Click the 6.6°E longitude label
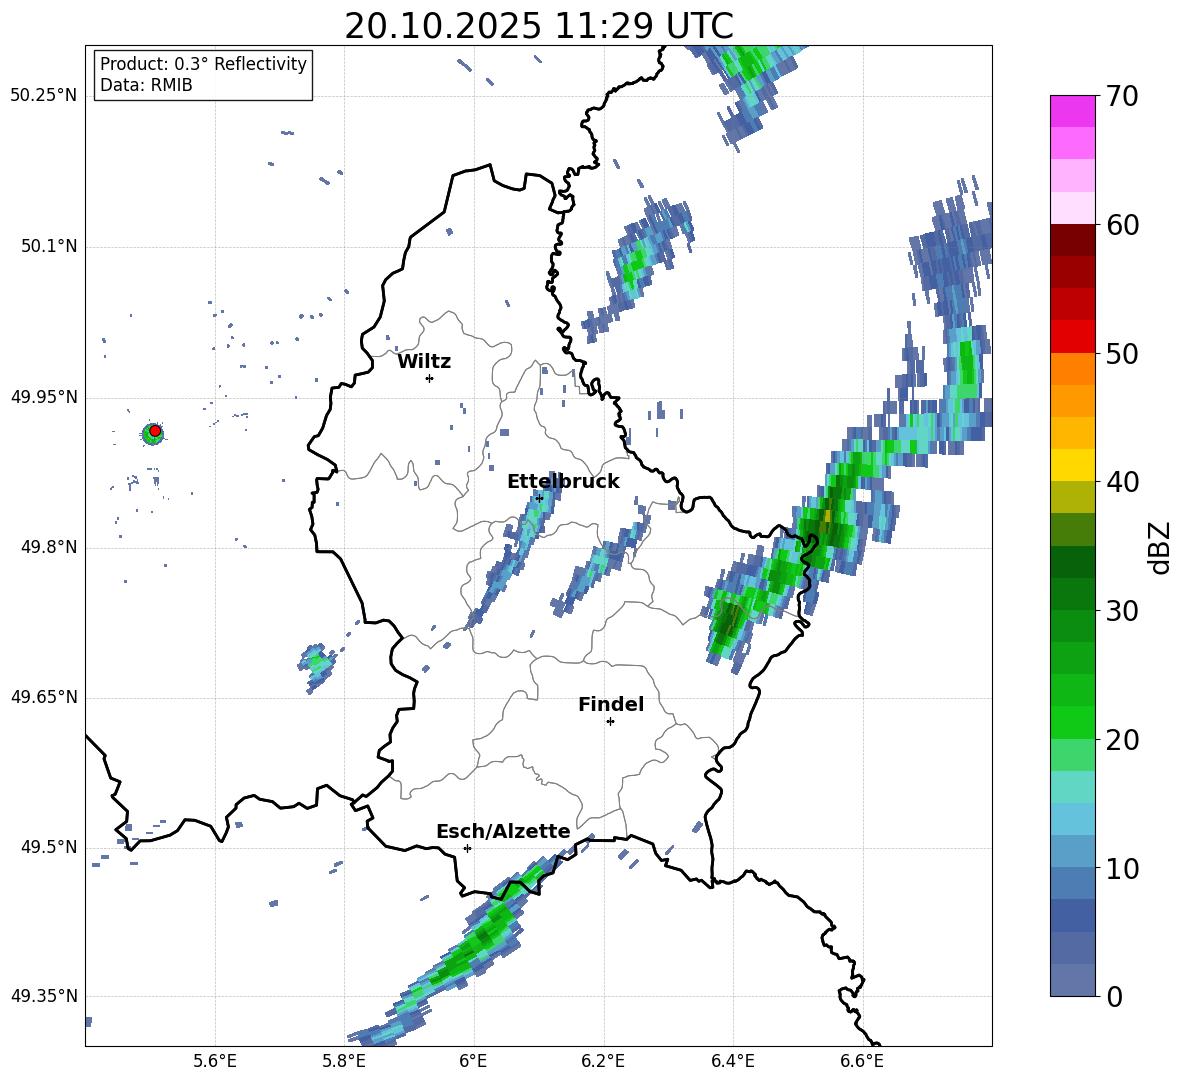Screen dimensions: 1184x1081 (862, 1061)
